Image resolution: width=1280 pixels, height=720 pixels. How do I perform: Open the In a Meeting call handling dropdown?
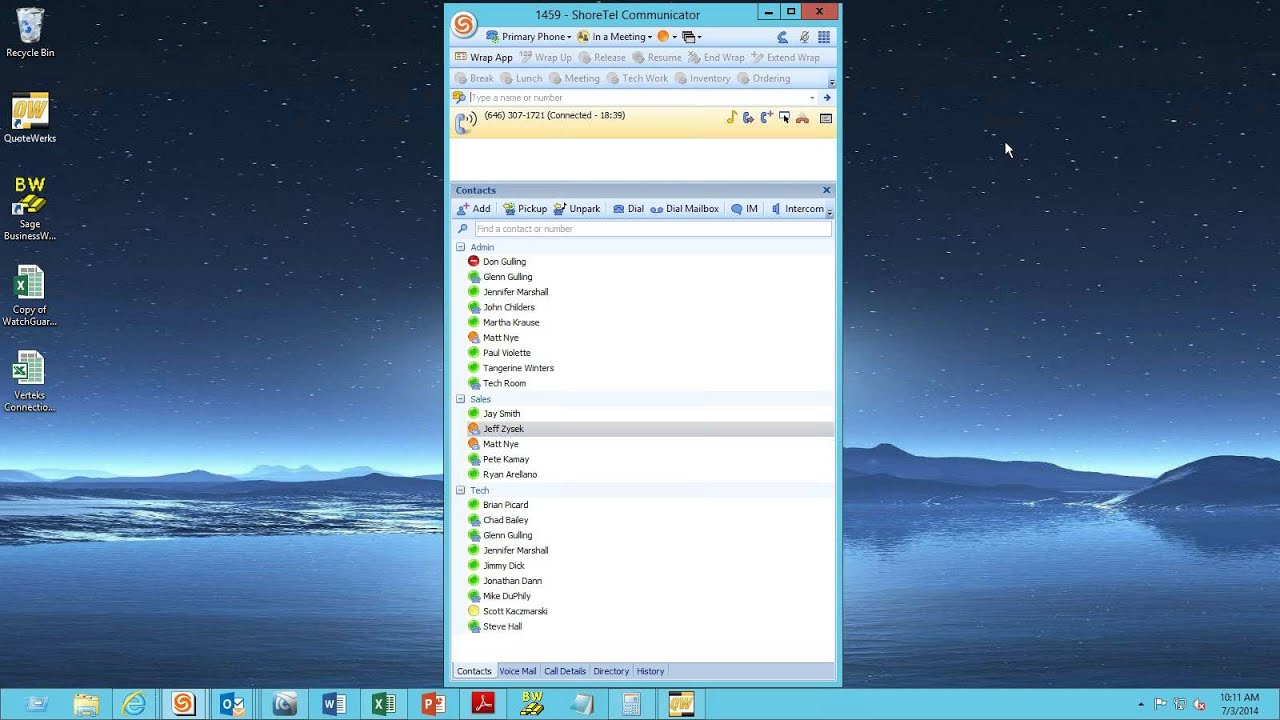coord(615,37)
